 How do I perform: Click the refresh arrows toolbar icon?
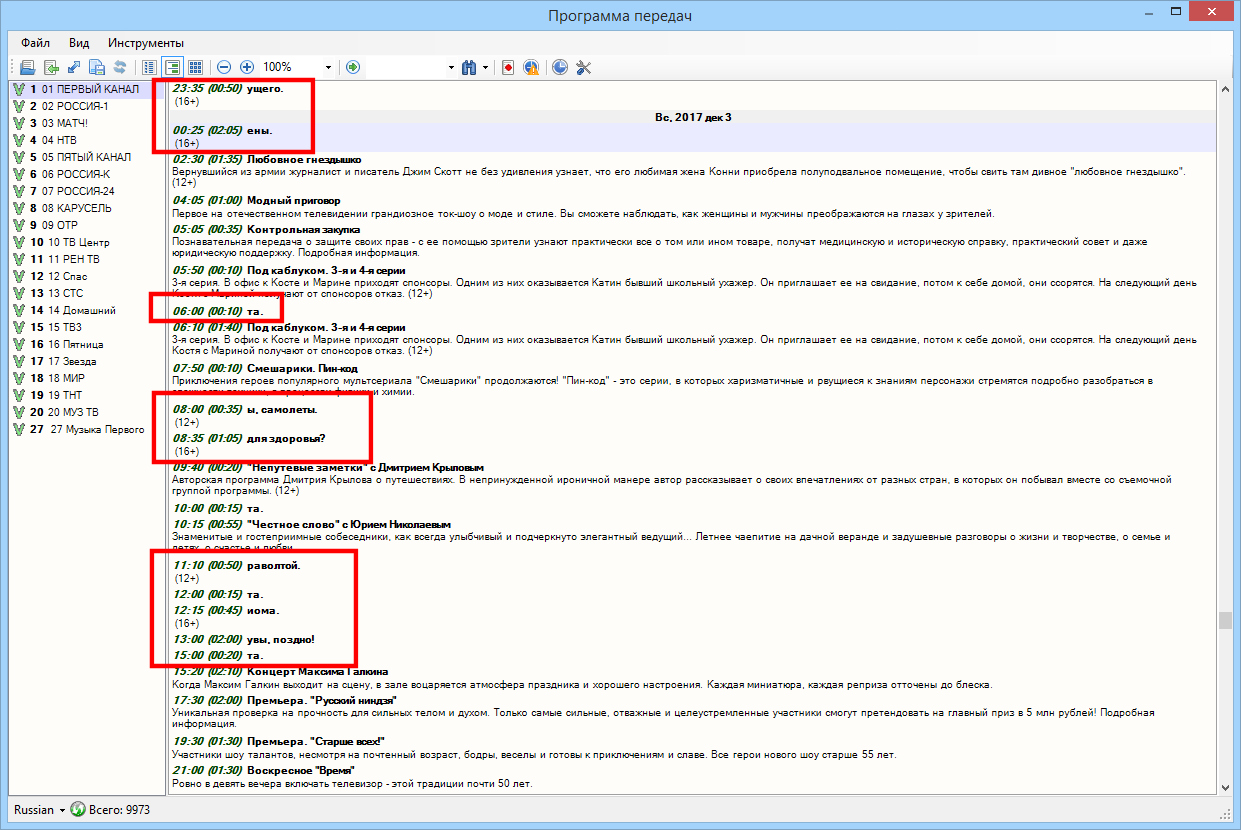(120, 67)
